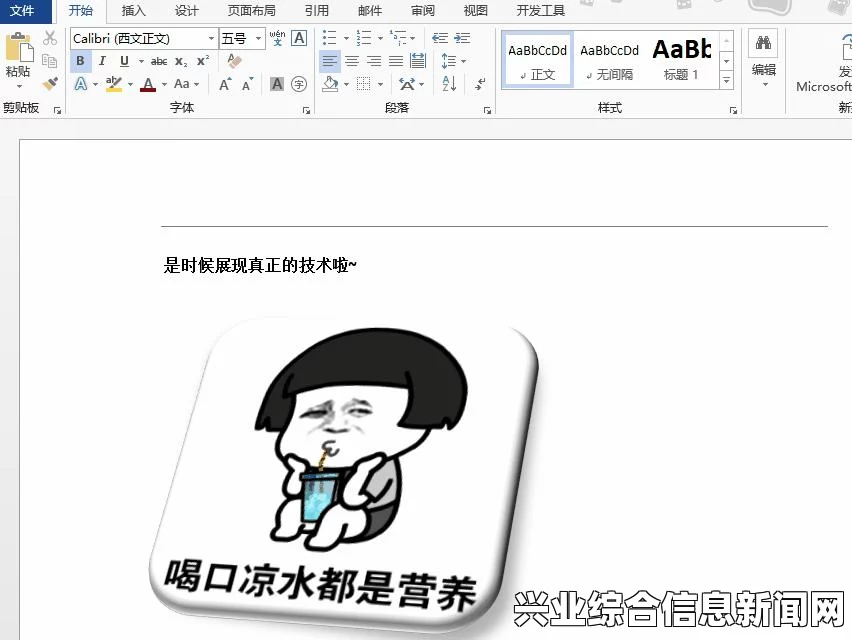This screenshot has width=852, height=640.
Task: Apply dark red font color
Action: coord(148,84)
